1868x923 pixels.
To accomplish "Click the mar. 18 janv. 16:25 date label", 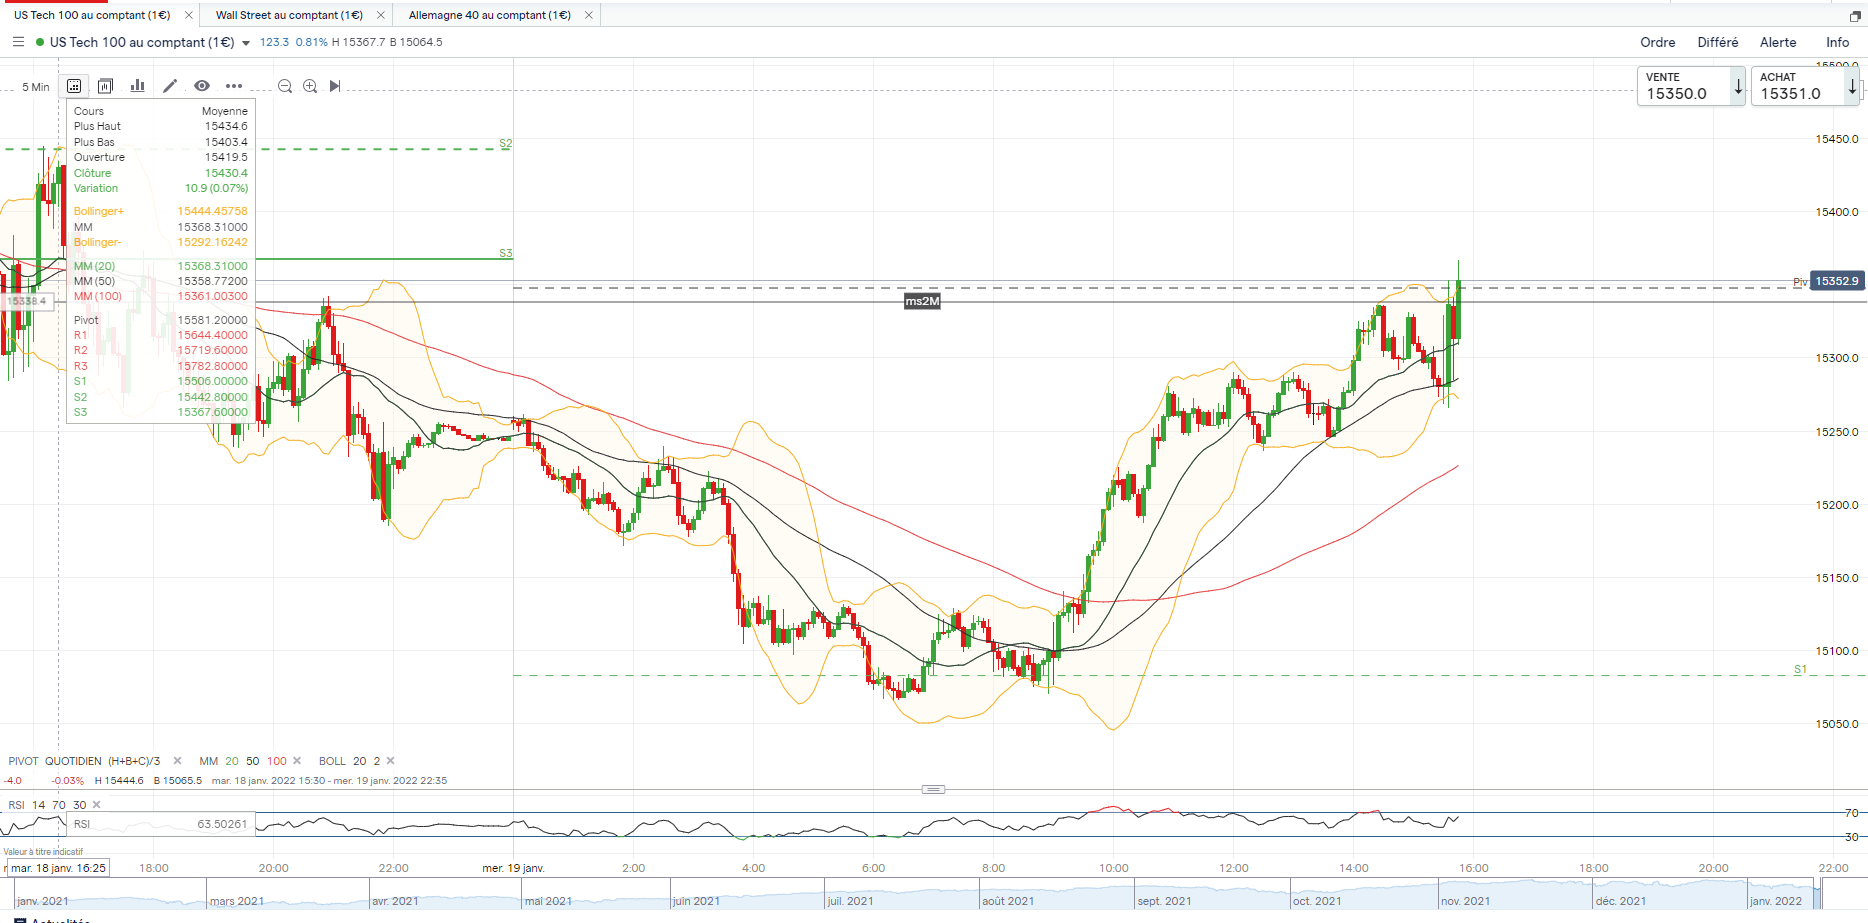I will point(58,868).
